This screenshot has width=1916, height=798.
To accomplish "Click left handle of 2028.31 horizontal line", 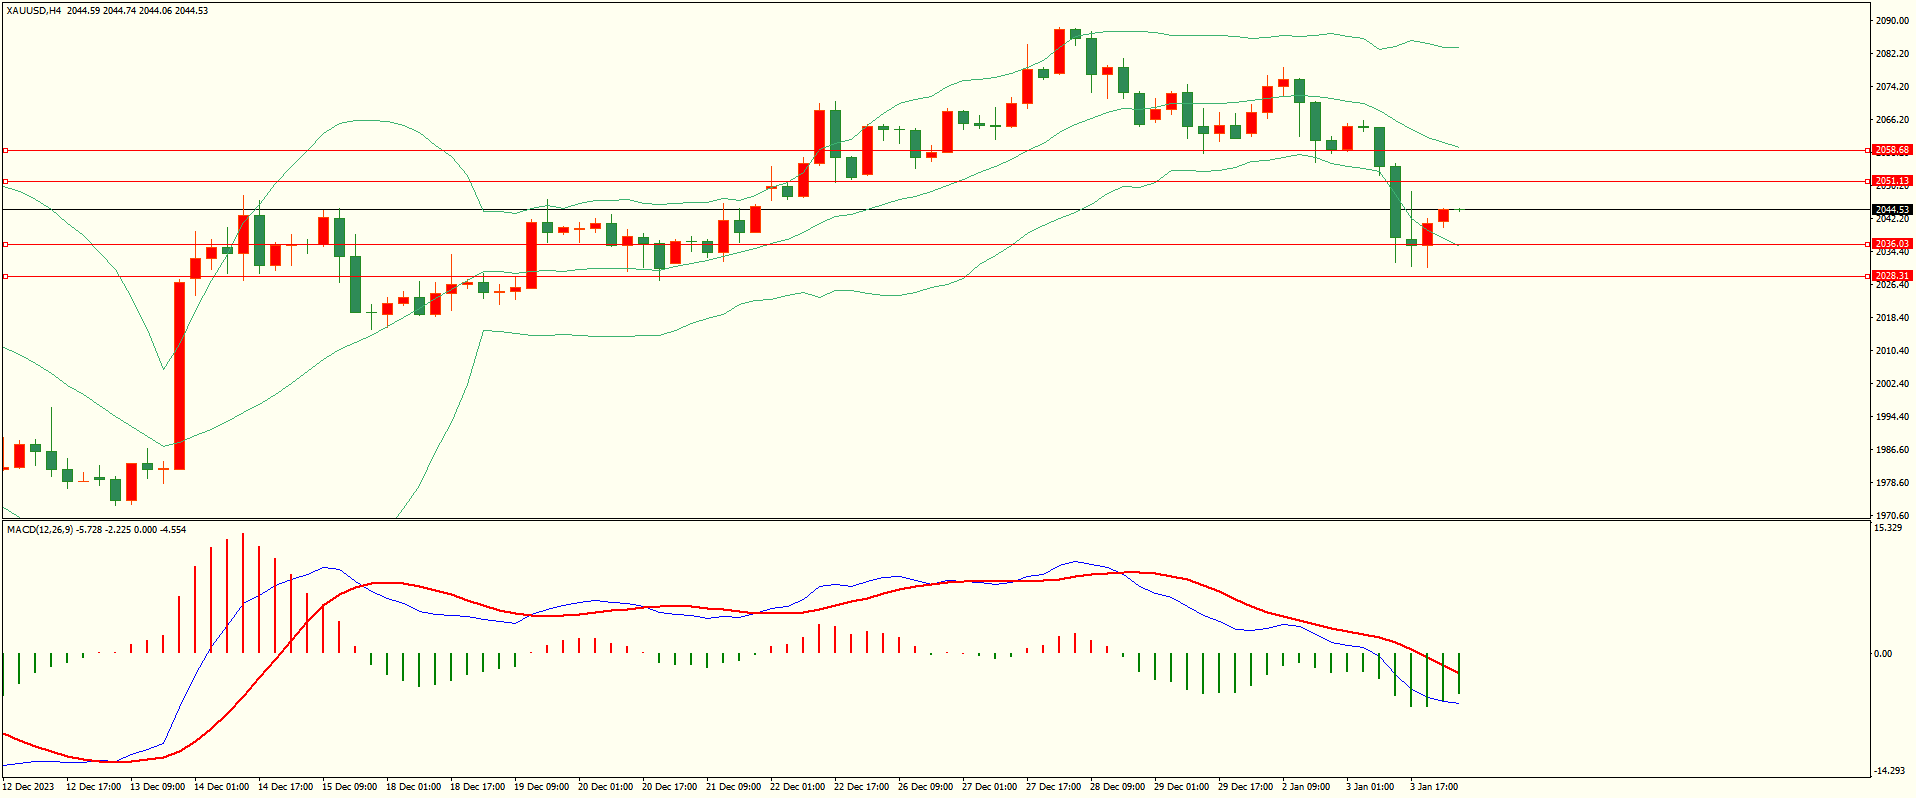I will pyautogui.click(x=5, y=277).
